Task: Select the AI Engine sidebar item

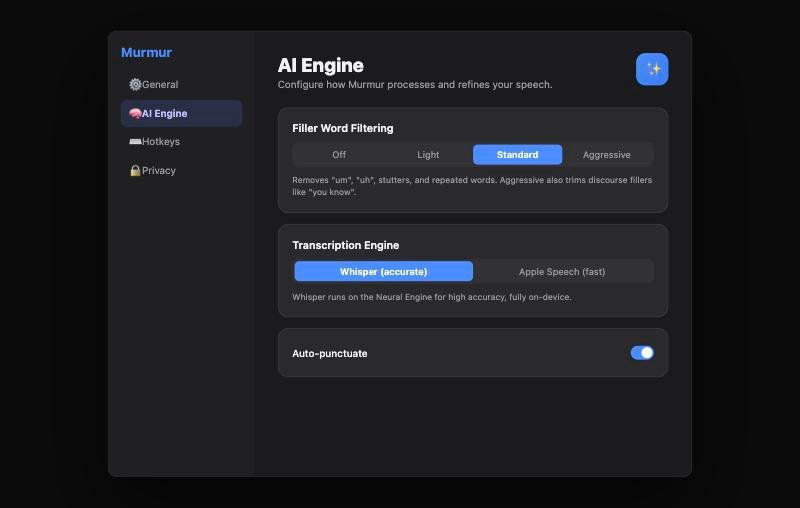Action: tap(181, 113)
